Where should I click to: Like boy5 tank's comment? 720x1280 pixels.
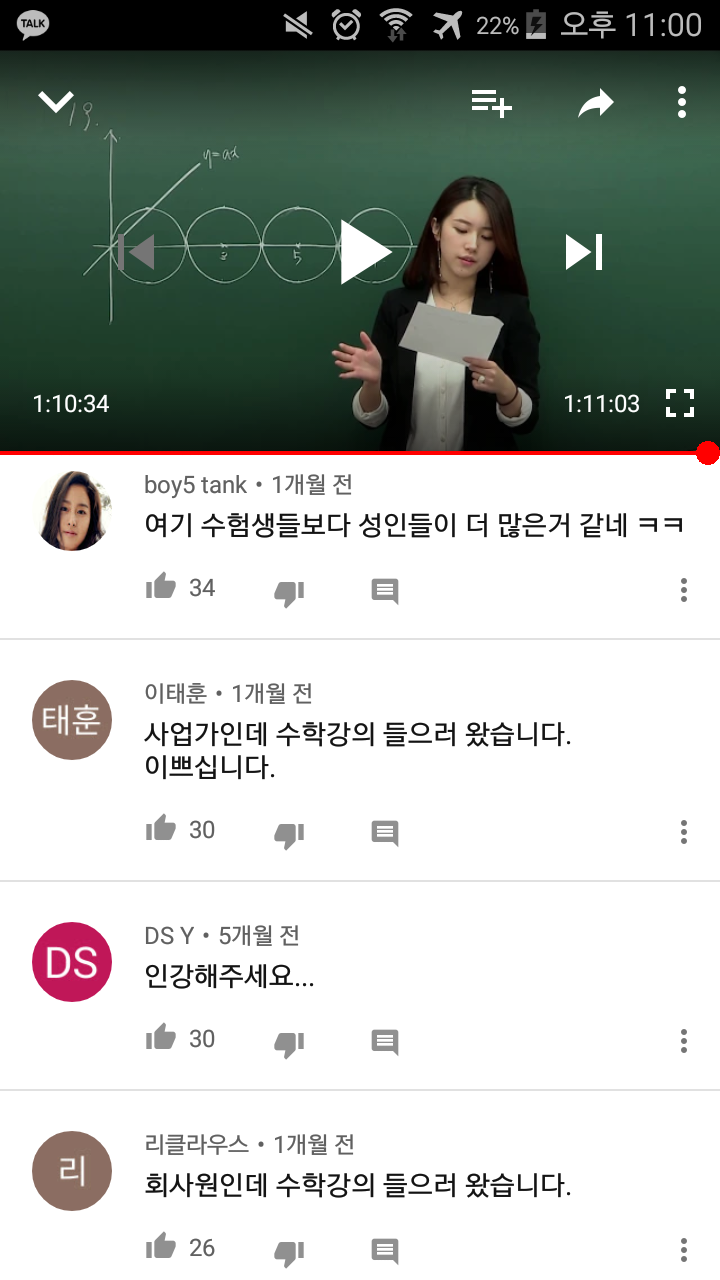pos(161,587)
